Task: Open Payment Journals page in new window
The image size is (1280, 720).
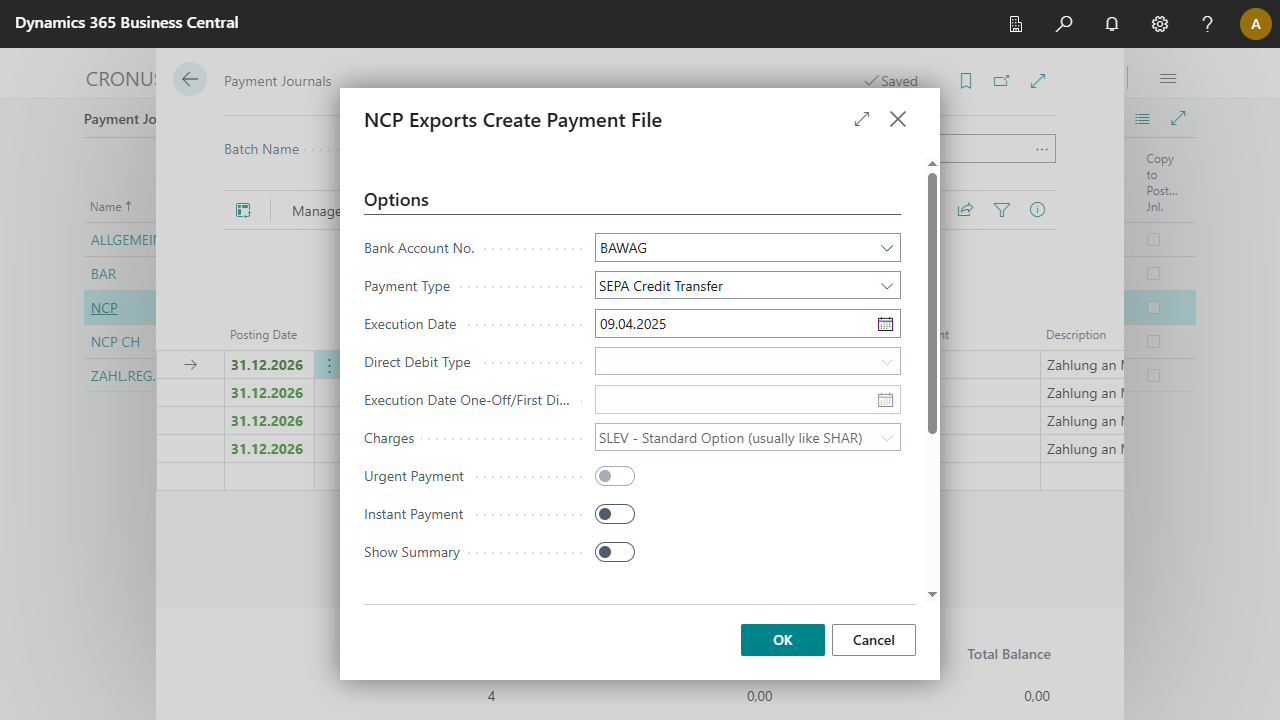Action: (1001, 81)
